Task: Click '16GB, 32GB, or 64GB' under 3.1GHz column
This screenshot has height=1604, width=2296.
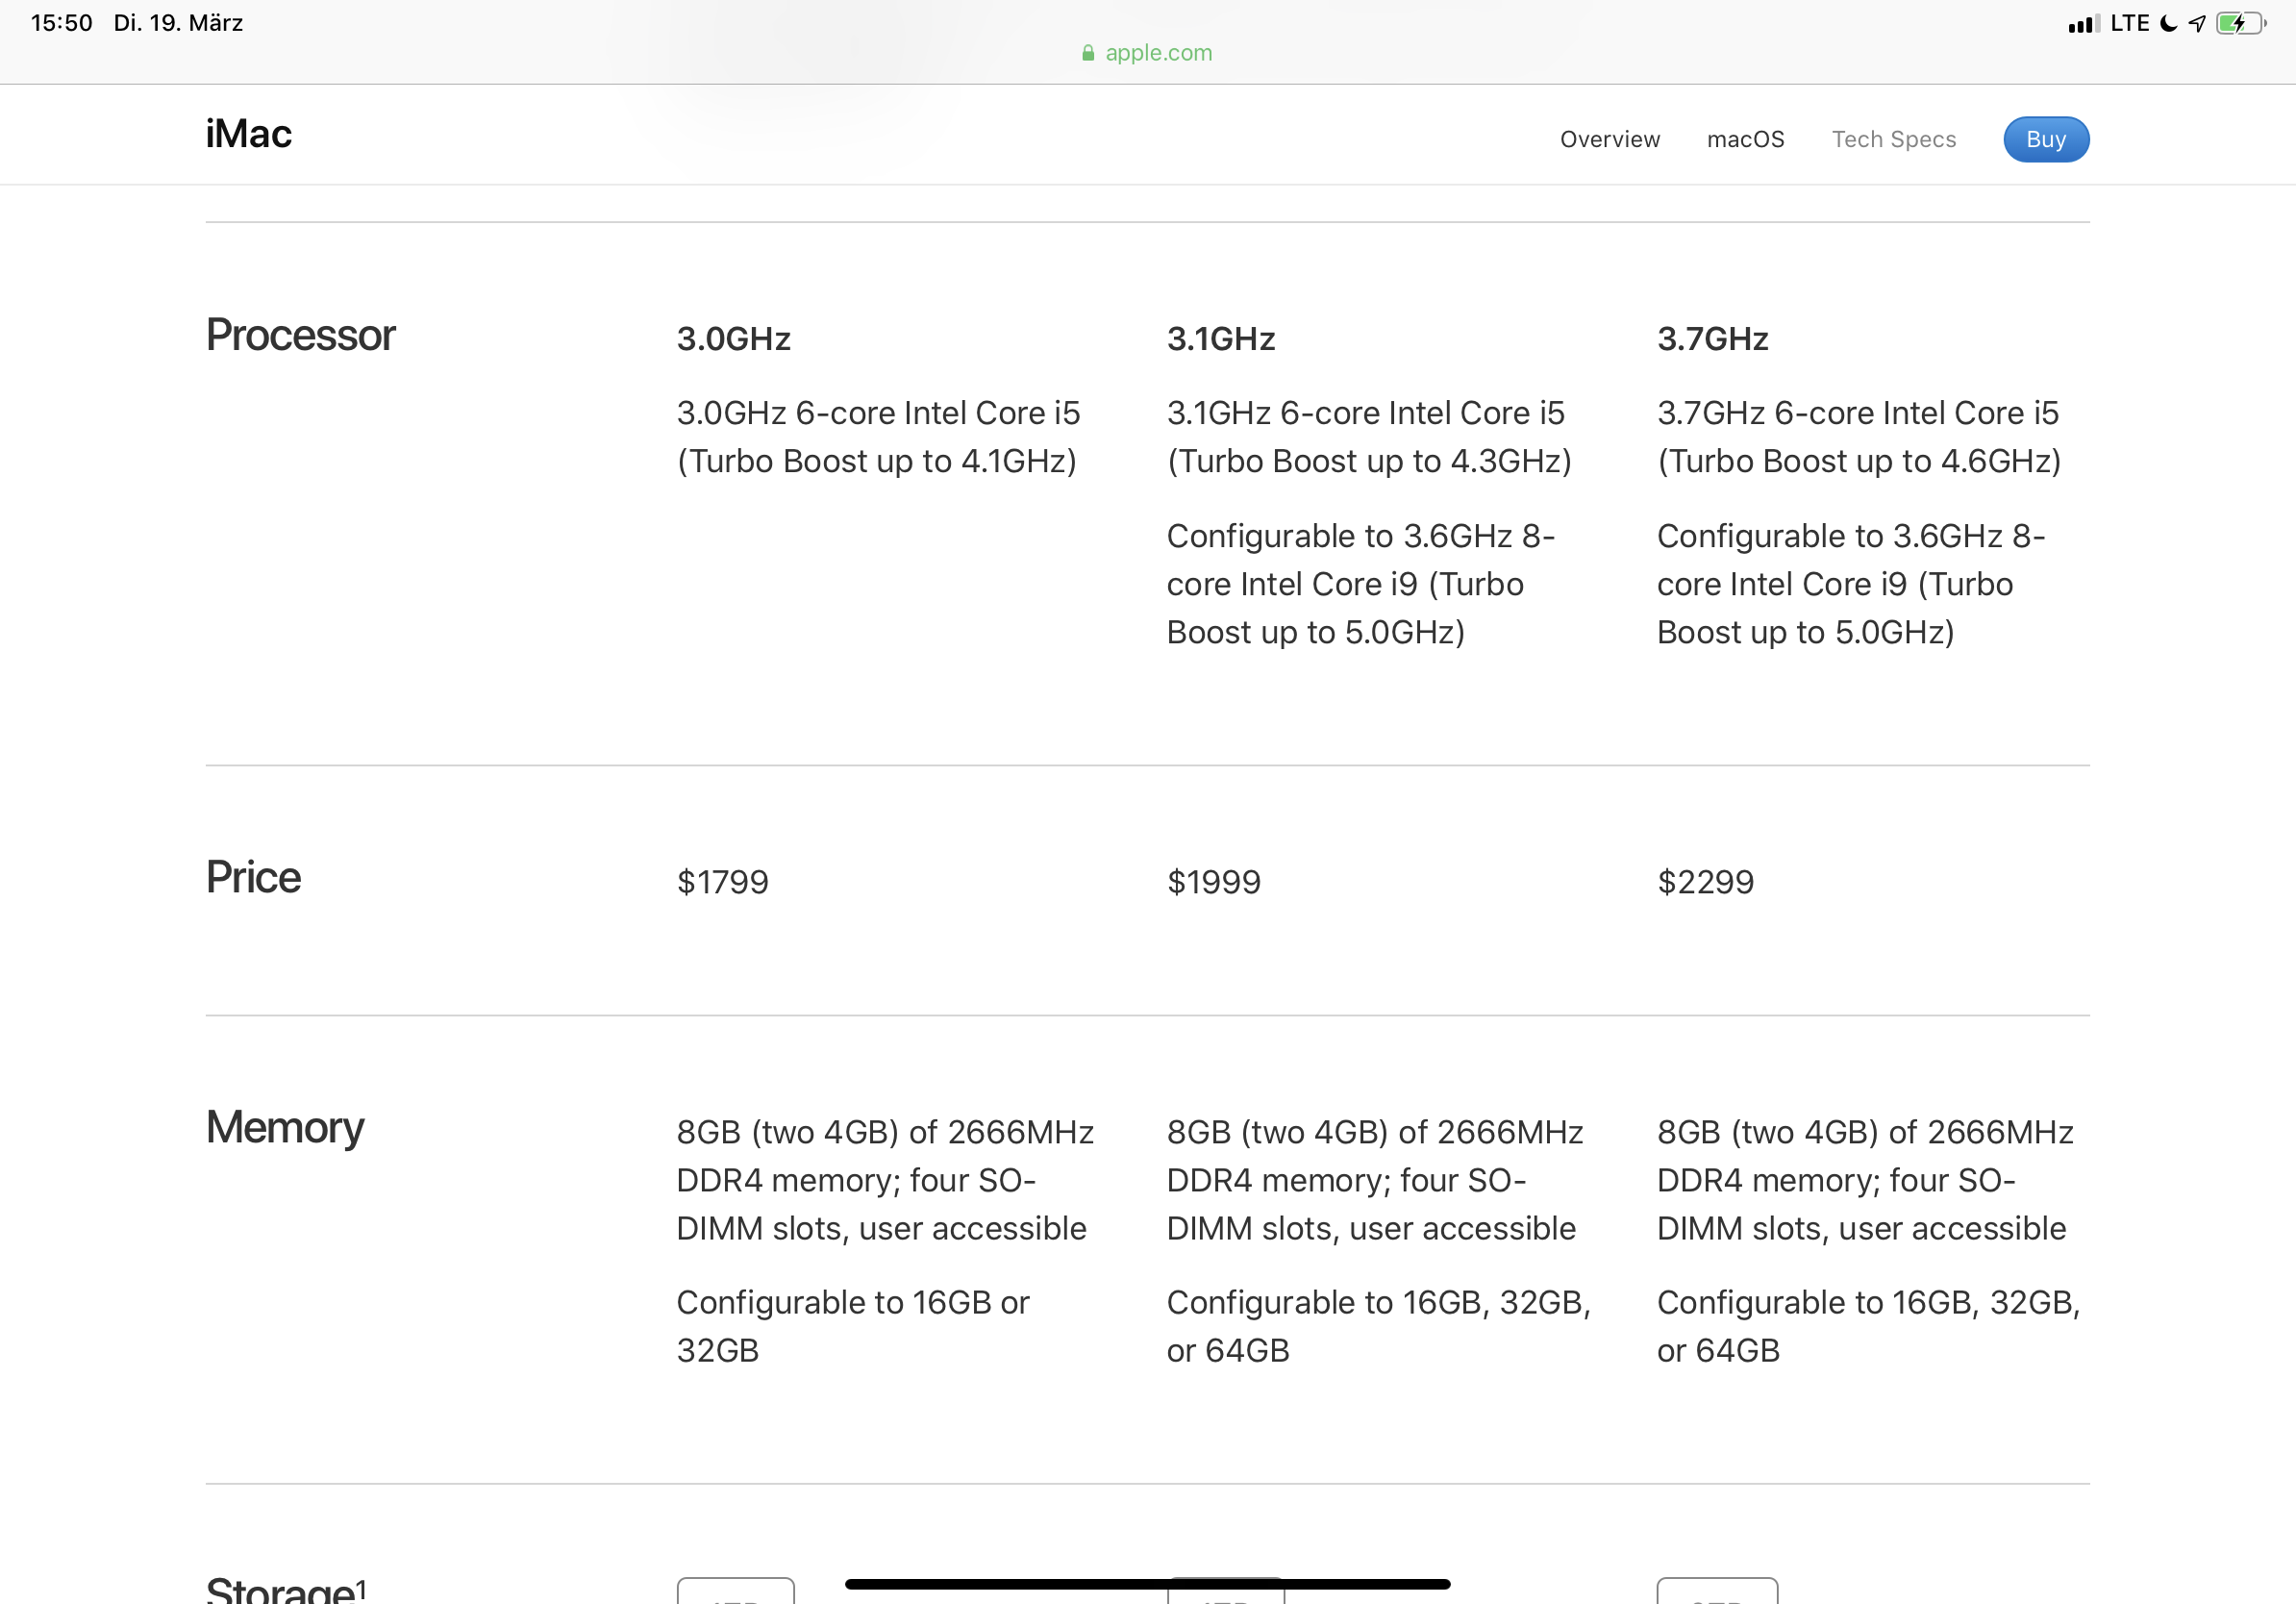Action: [1379, 1326]
